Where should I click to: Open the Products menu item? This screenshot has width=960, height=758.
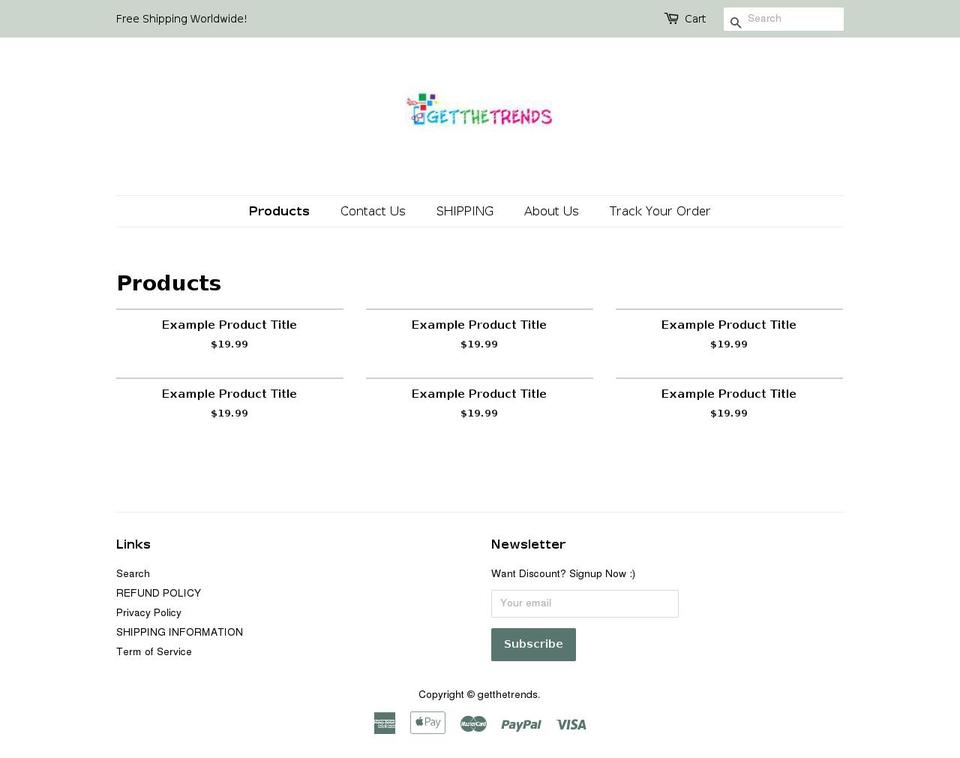(279, 211)
